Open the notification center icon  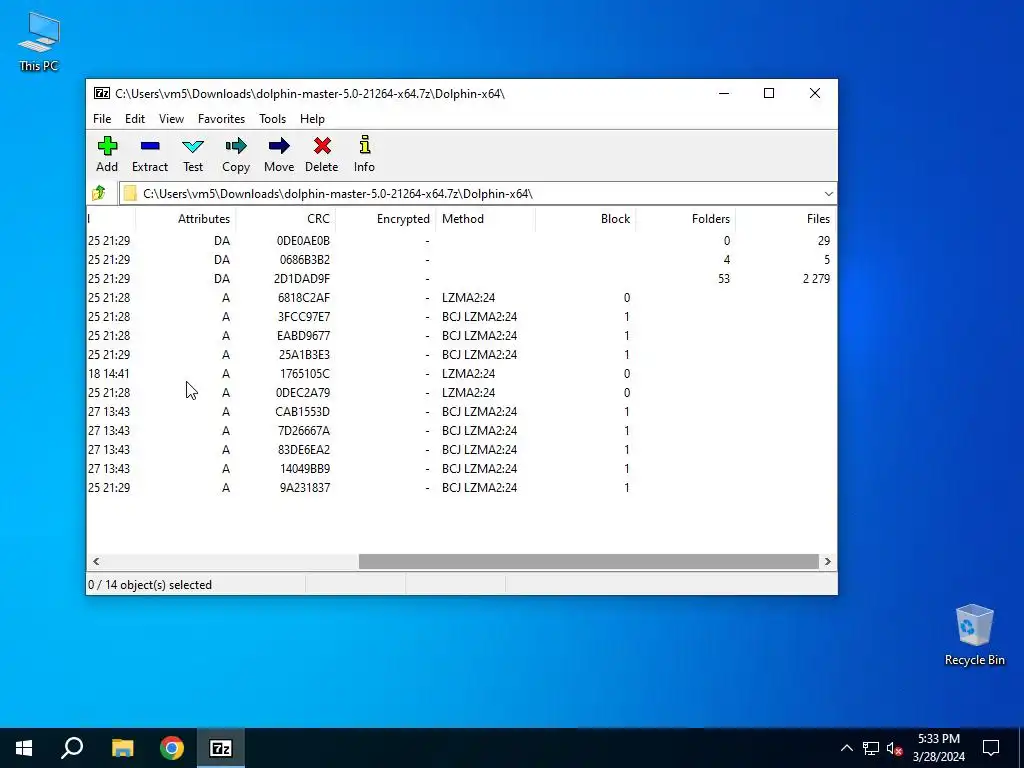991,748
